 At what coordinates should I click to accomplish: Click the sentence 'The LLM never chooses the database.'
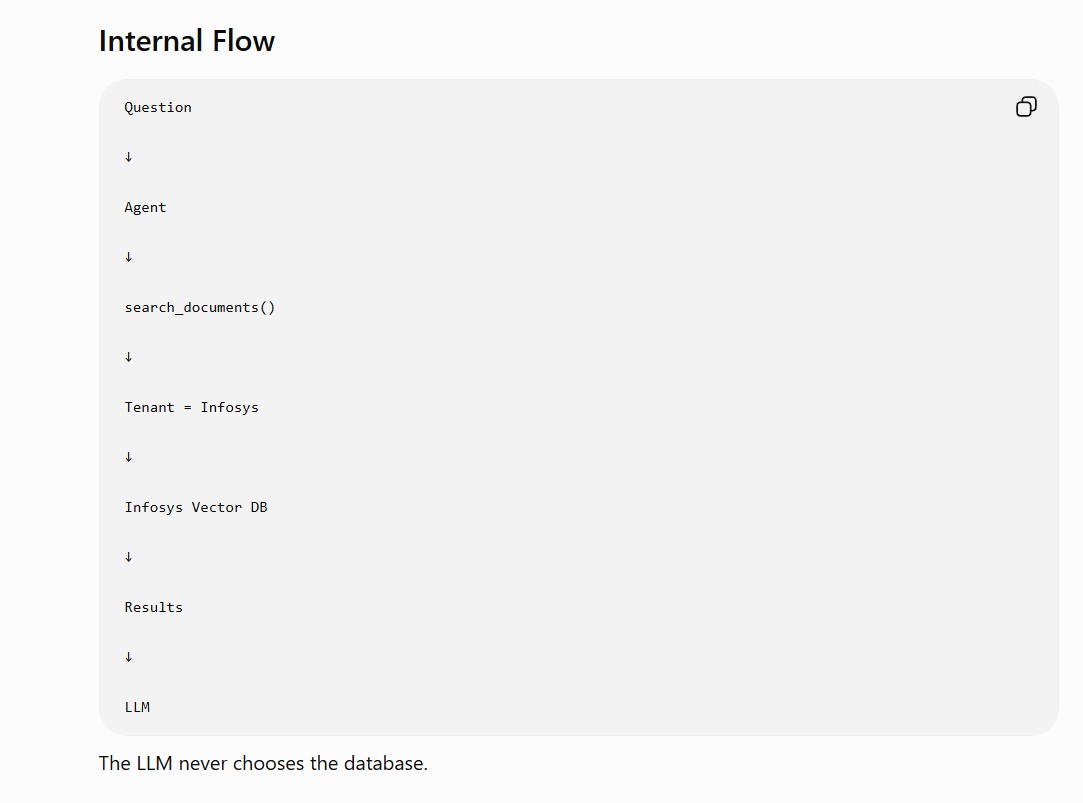click(x=263, y=764)
